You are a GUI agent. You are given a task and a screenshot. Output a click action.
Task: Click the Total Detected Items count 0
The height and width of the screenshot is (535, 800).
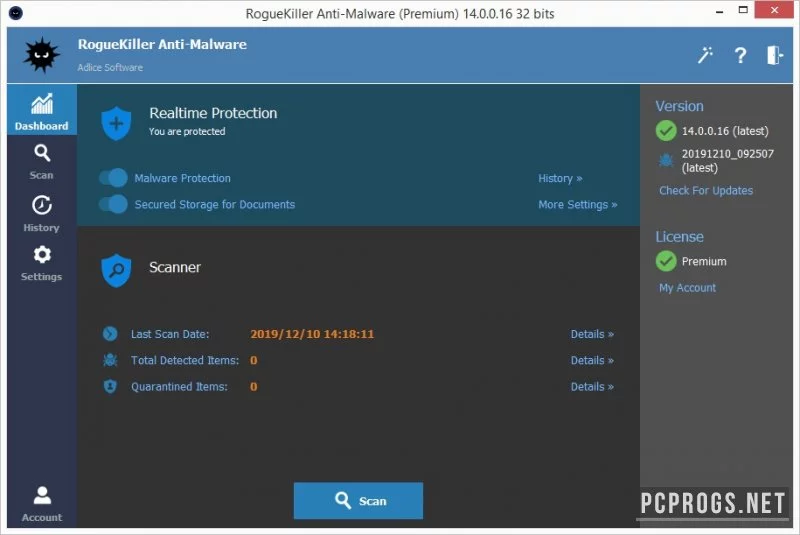(x=254, y=361)
